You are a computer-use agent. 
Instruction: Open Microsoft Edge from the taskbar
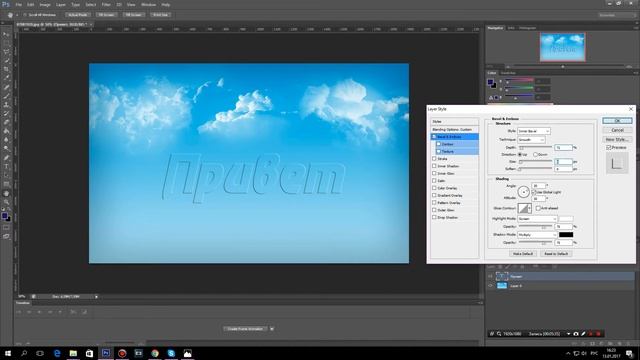[57, 353]
